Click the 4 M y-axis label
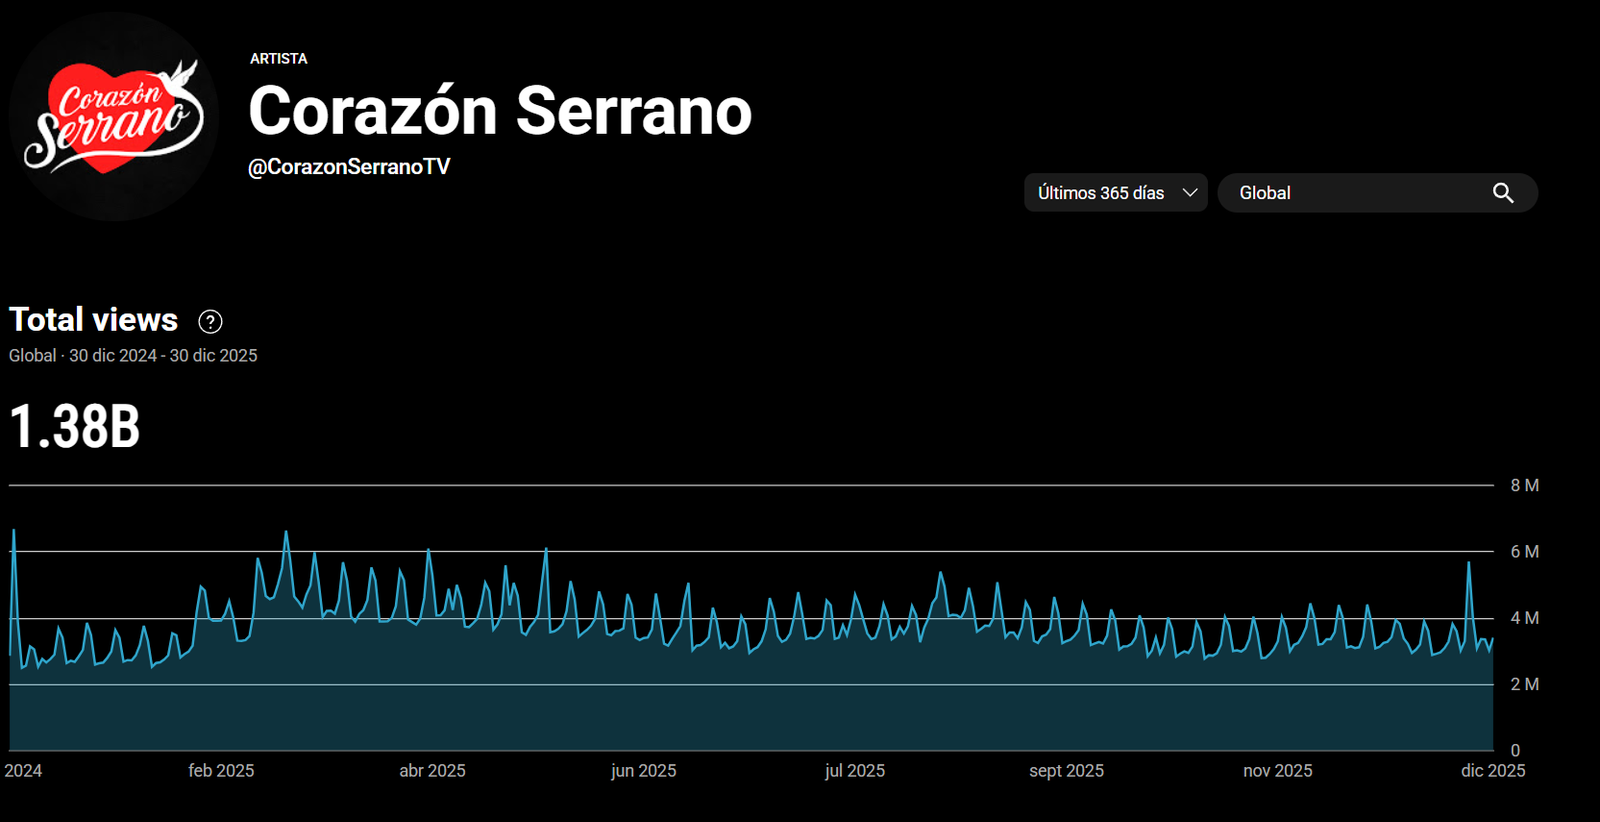Image resolution: width=1600 pixels, height=822 pixels. pos(1524,618)
